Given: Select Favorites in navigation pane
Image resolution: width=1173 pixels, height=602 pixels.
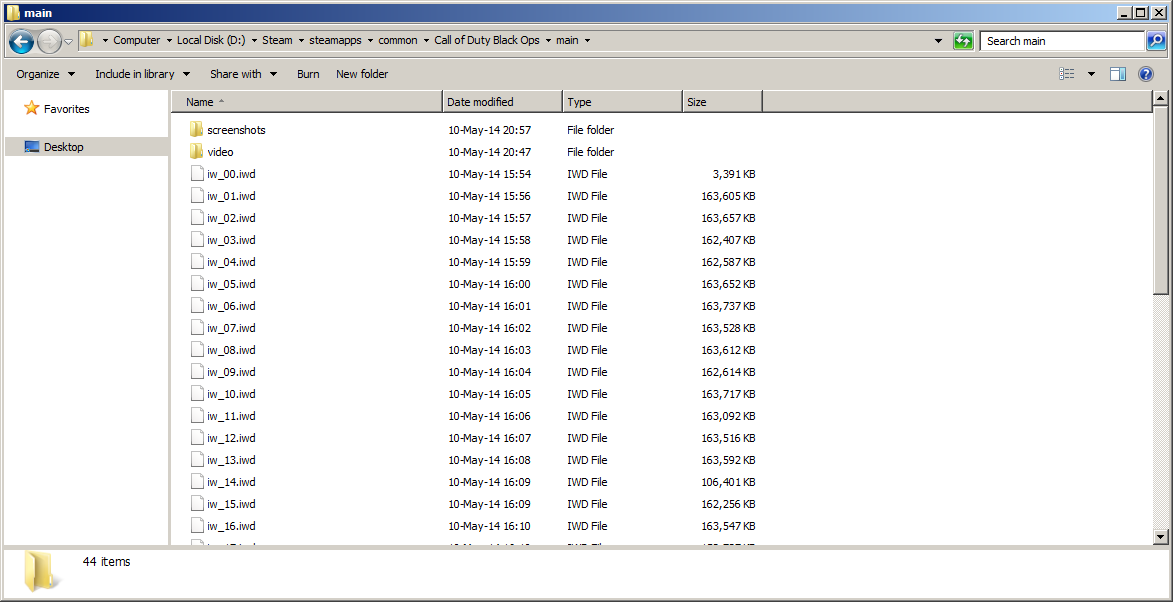Looking at the screenshot, I should (67, 109).
